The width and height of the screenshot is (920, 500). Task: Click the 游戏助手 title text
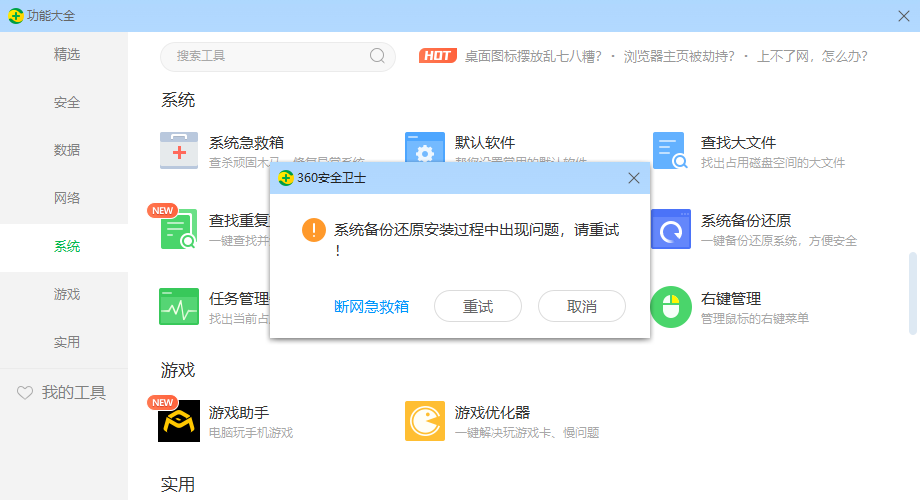tap(239, 413)
